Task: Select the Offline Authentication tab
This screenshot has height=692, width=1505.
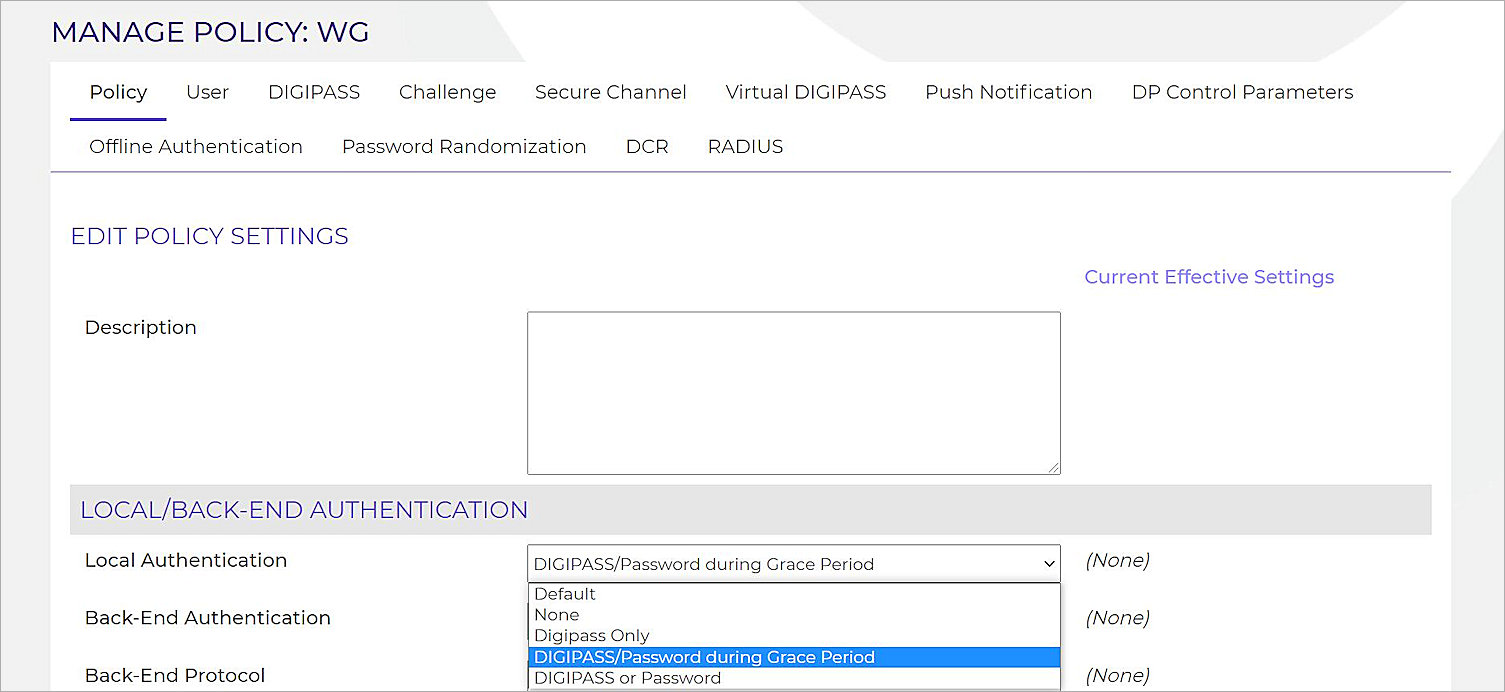Action: (196, 147)
